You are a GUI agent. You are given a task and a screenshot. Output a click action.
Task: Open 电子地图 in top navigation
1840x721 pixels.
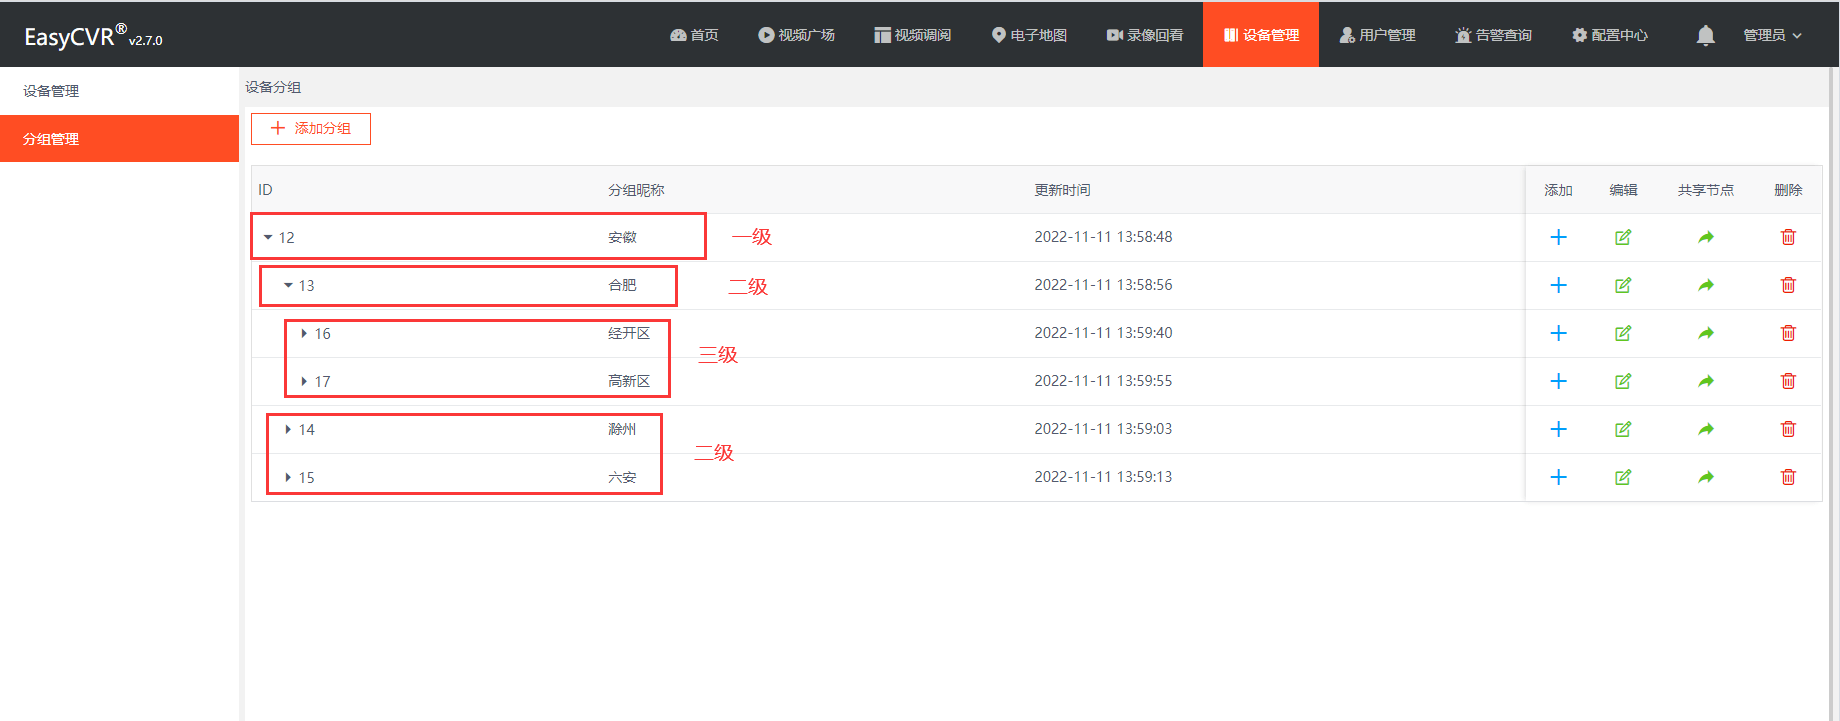pos(1029,35)
